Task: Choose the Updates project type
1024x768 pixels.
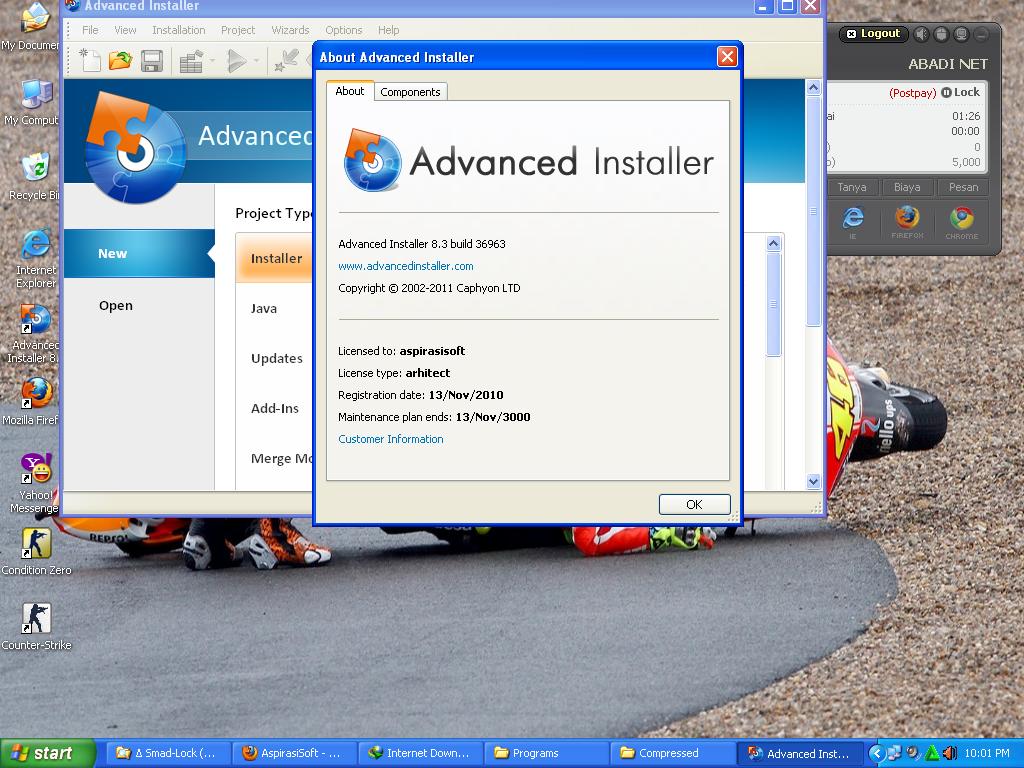Action: point(276,359)
